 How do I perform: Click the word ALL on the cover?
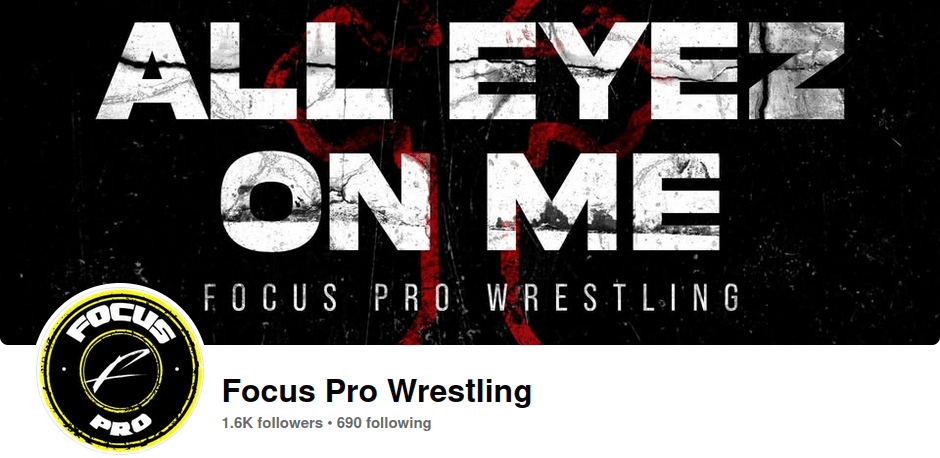tap(245, 71)
